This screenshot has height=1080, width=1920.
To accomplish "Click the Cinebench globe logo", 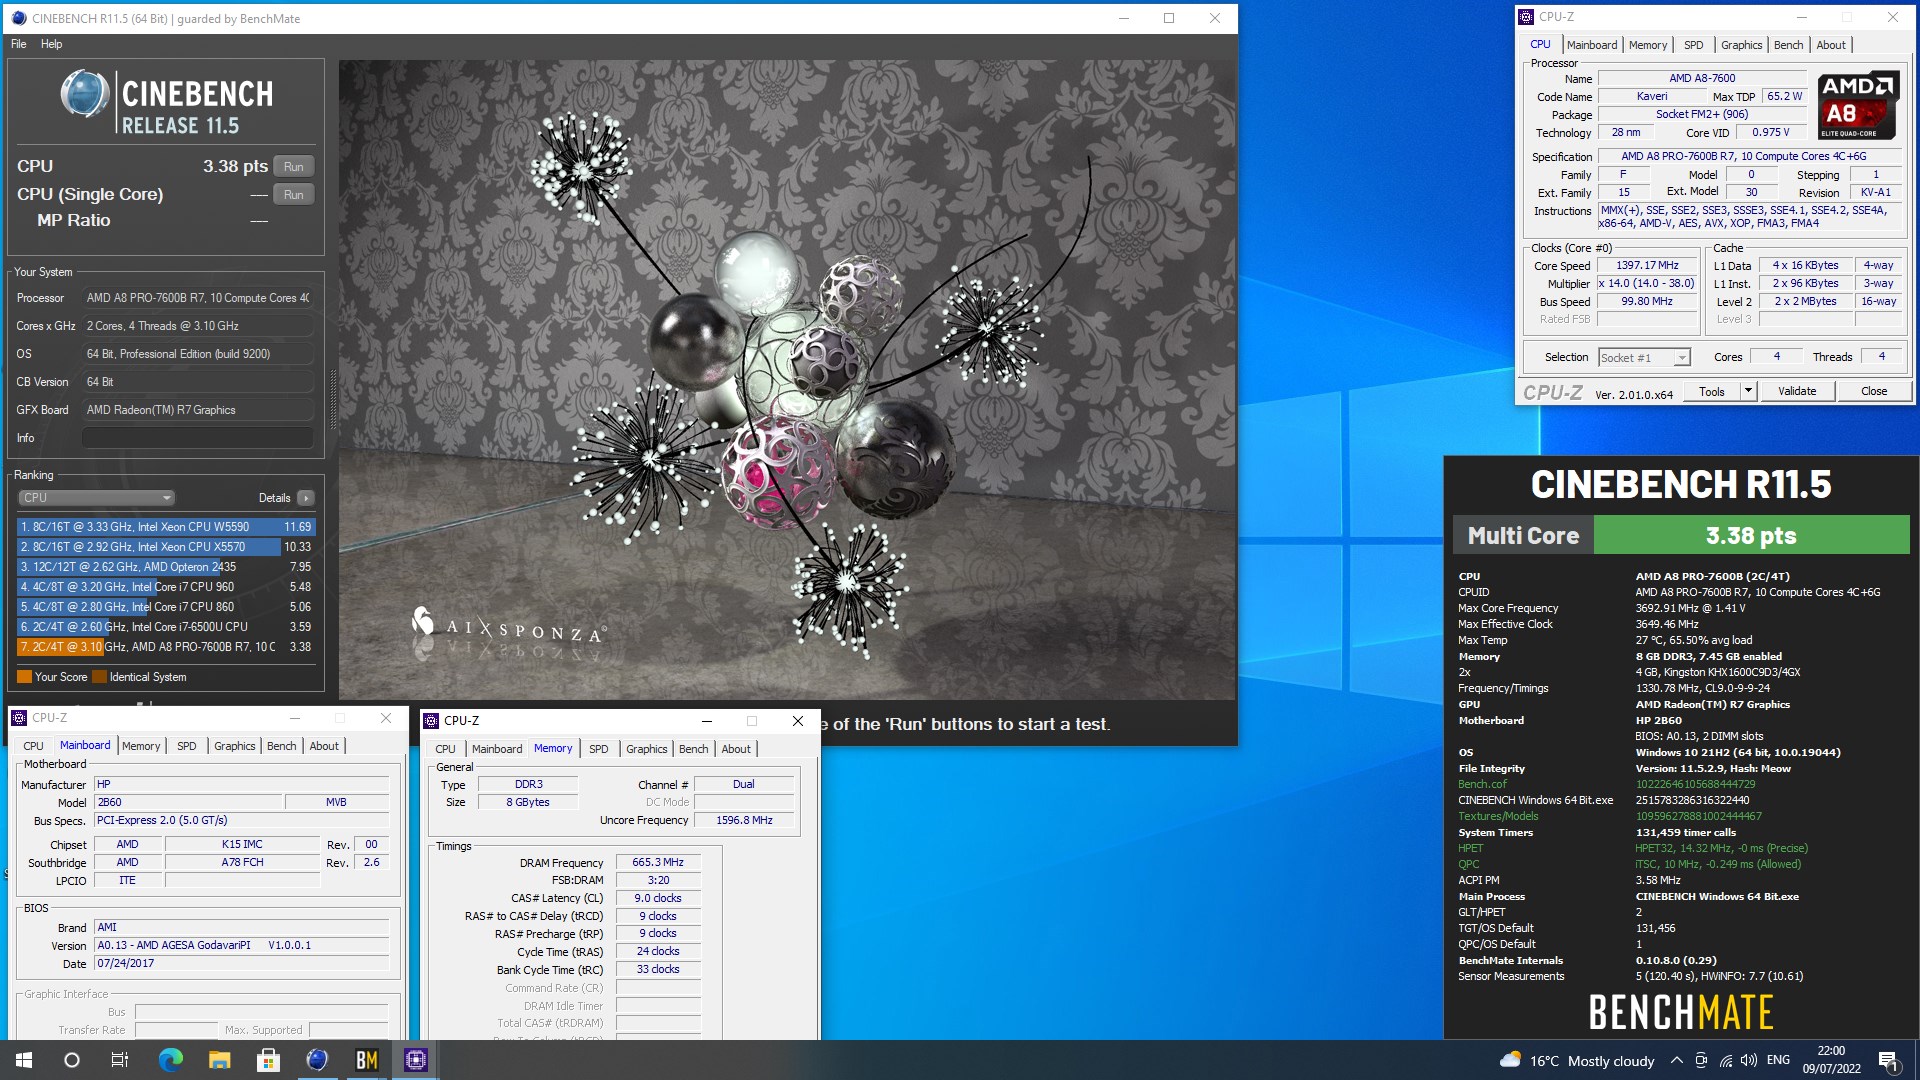I will point(85,95).
